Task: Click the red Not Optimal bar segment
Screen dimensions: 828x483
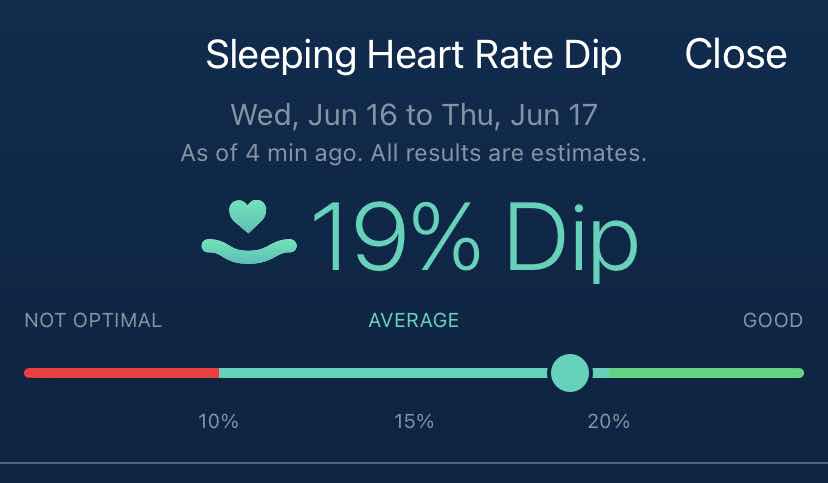Action: pyautogui.click(x=121, y=373)
